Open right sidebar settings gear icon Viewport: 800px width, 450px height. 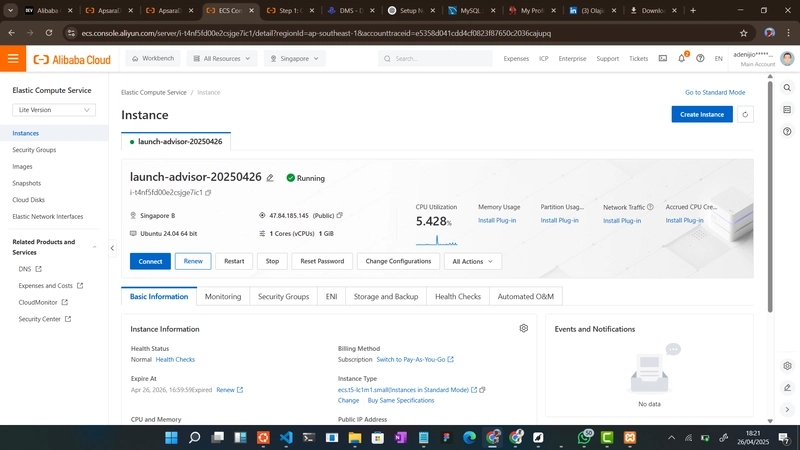pos(787,366)
